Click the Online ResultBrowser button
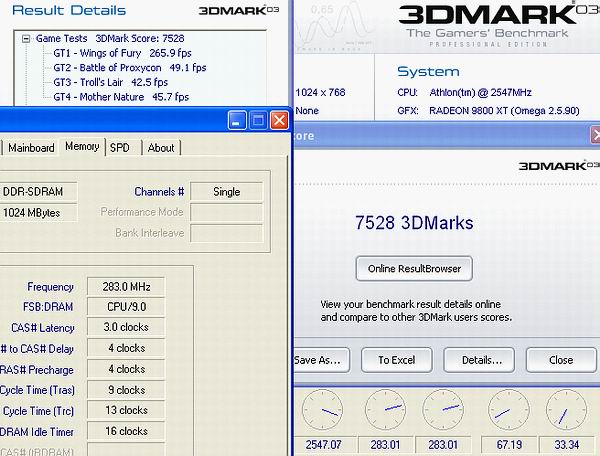This screenshot has height=456, width=600. pyautogui.click(x=414, y=269)
